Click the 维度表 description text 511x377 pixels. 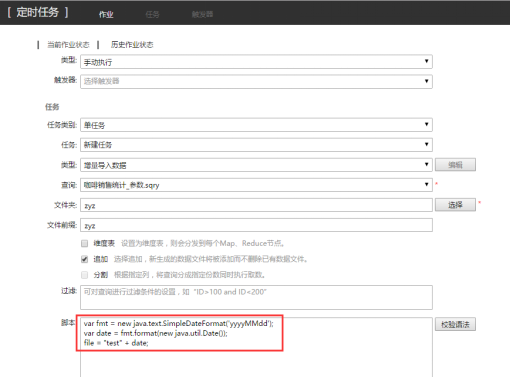pos(202,243)
